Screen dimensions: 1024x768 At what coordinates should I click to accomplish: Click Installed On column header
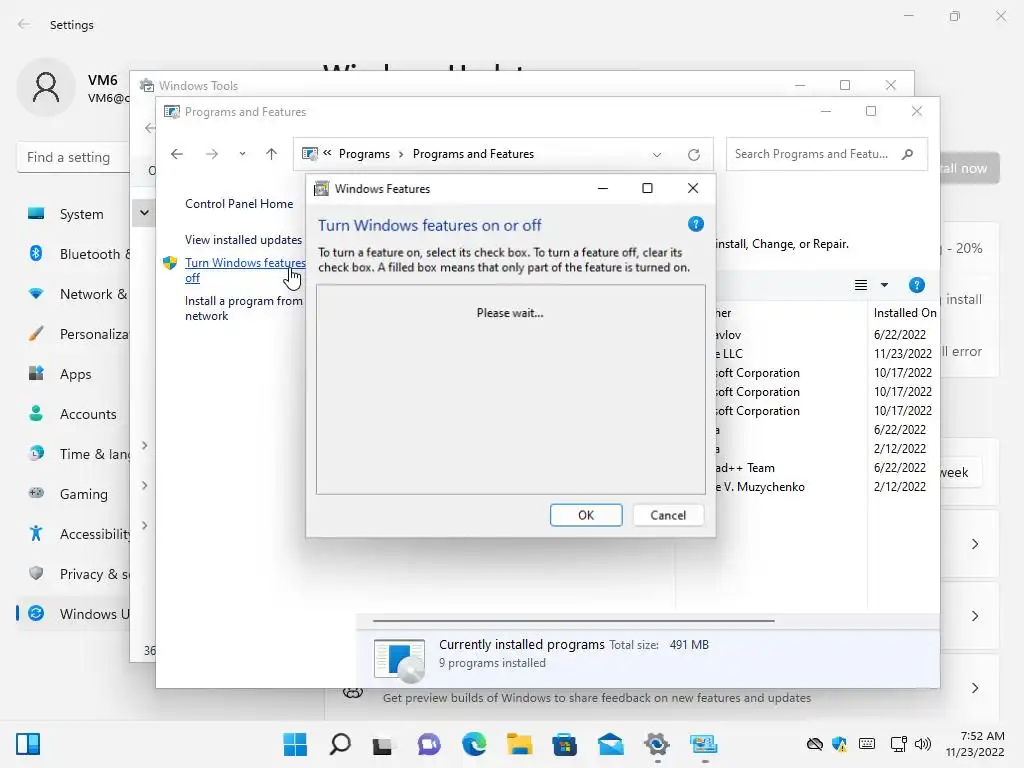point(904,313)
